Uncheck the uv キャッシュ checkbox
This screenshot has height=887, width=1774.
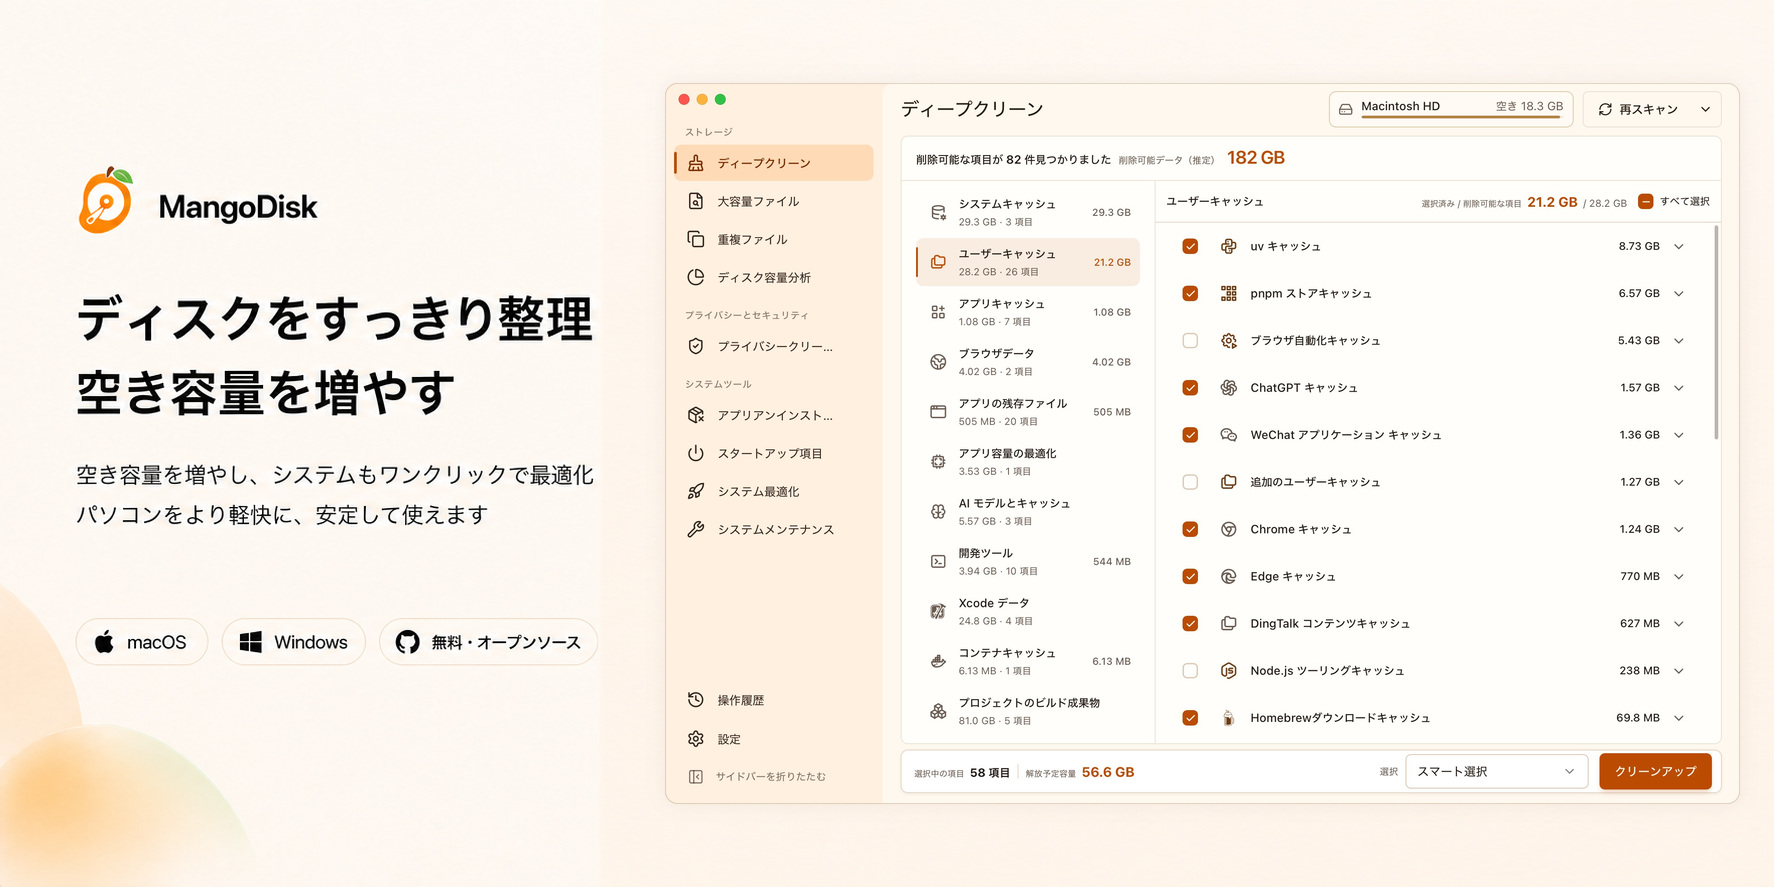pos(1190,246)
